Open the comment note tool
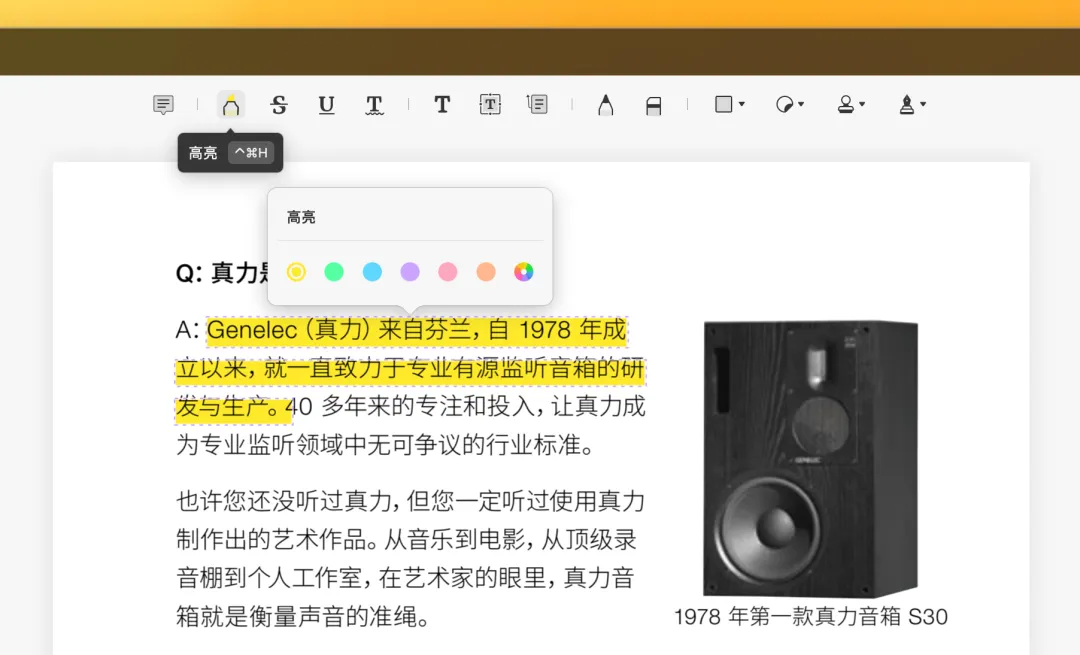 163,105
